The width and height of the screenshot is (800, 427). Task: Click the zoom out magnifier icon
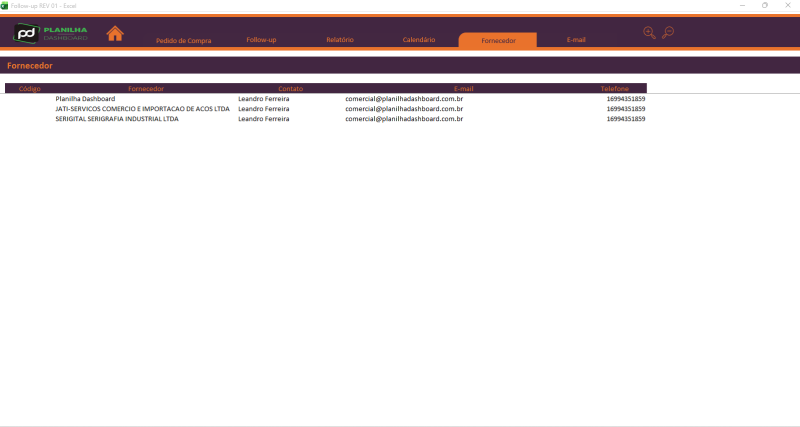coord(668,33)
